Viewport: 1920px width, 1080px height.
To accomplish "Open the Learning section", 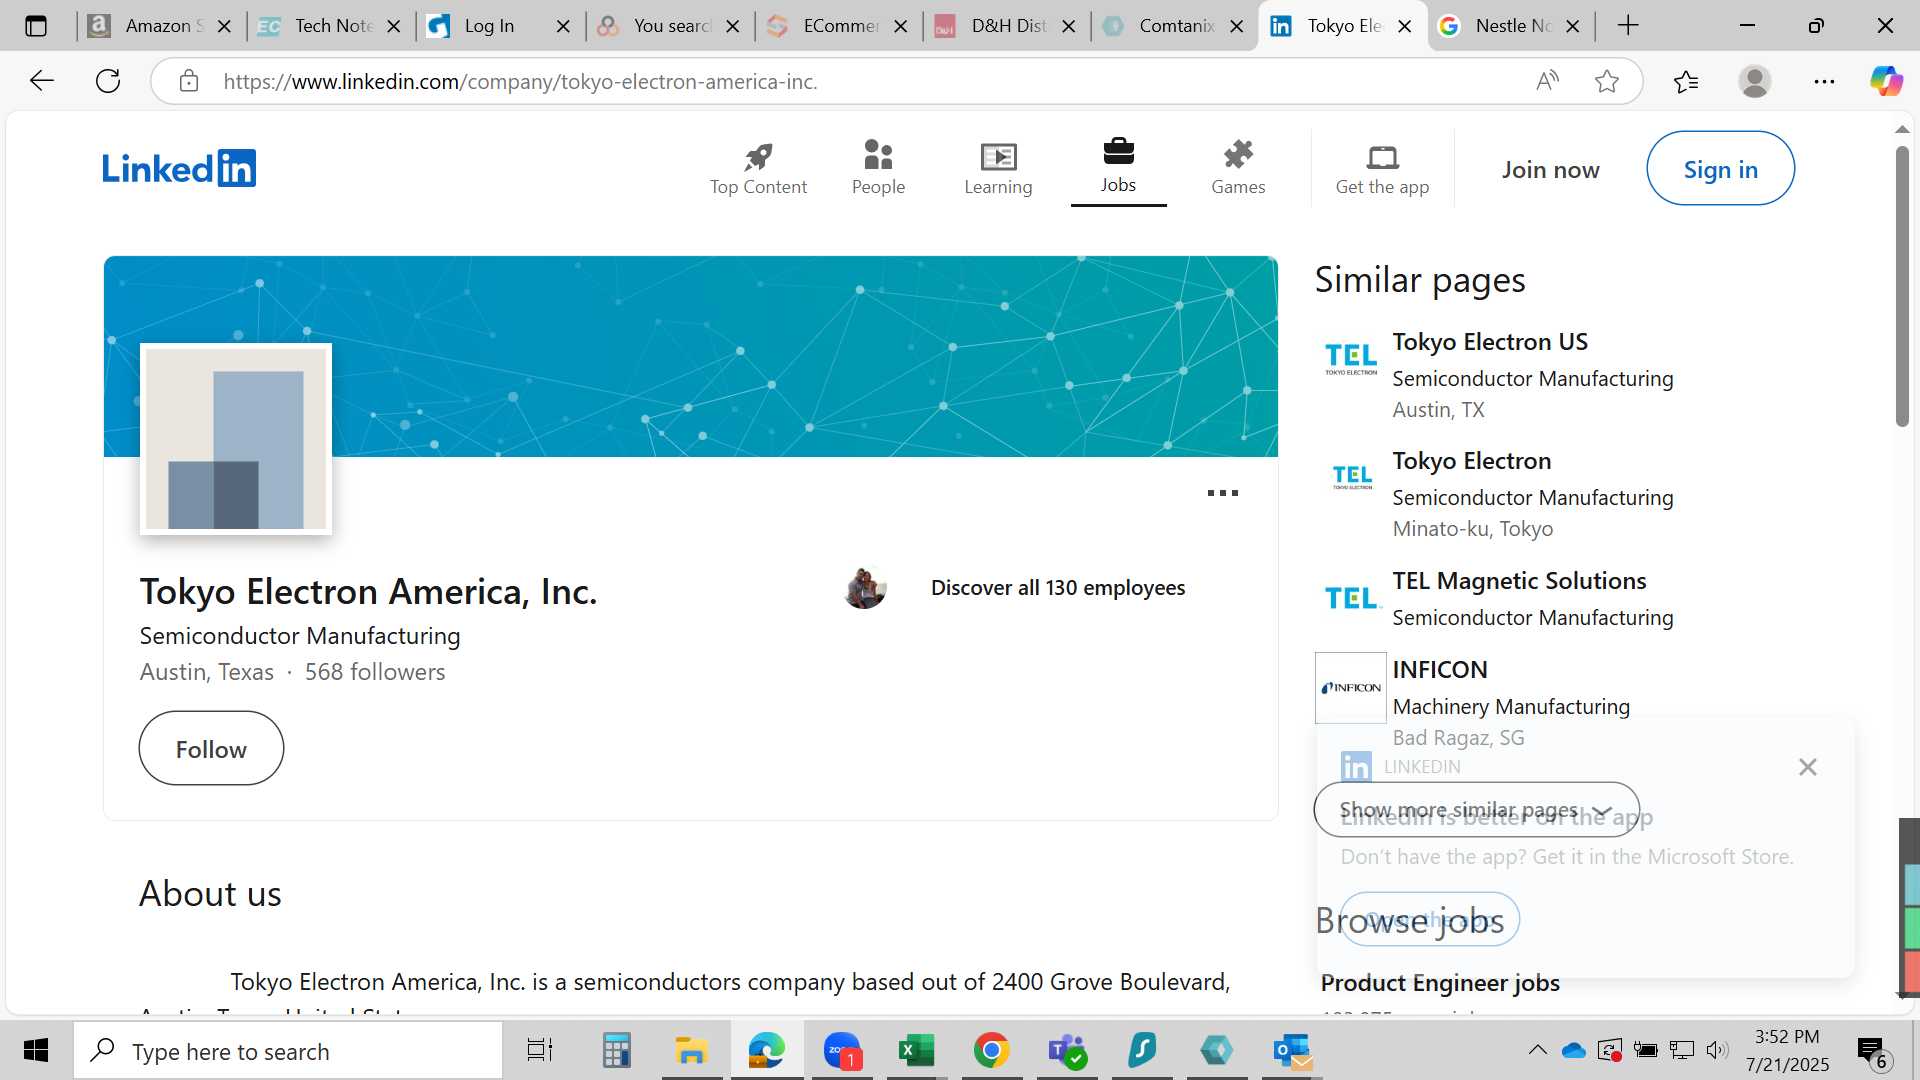I will pyautogui.click(x=998, y=168).
